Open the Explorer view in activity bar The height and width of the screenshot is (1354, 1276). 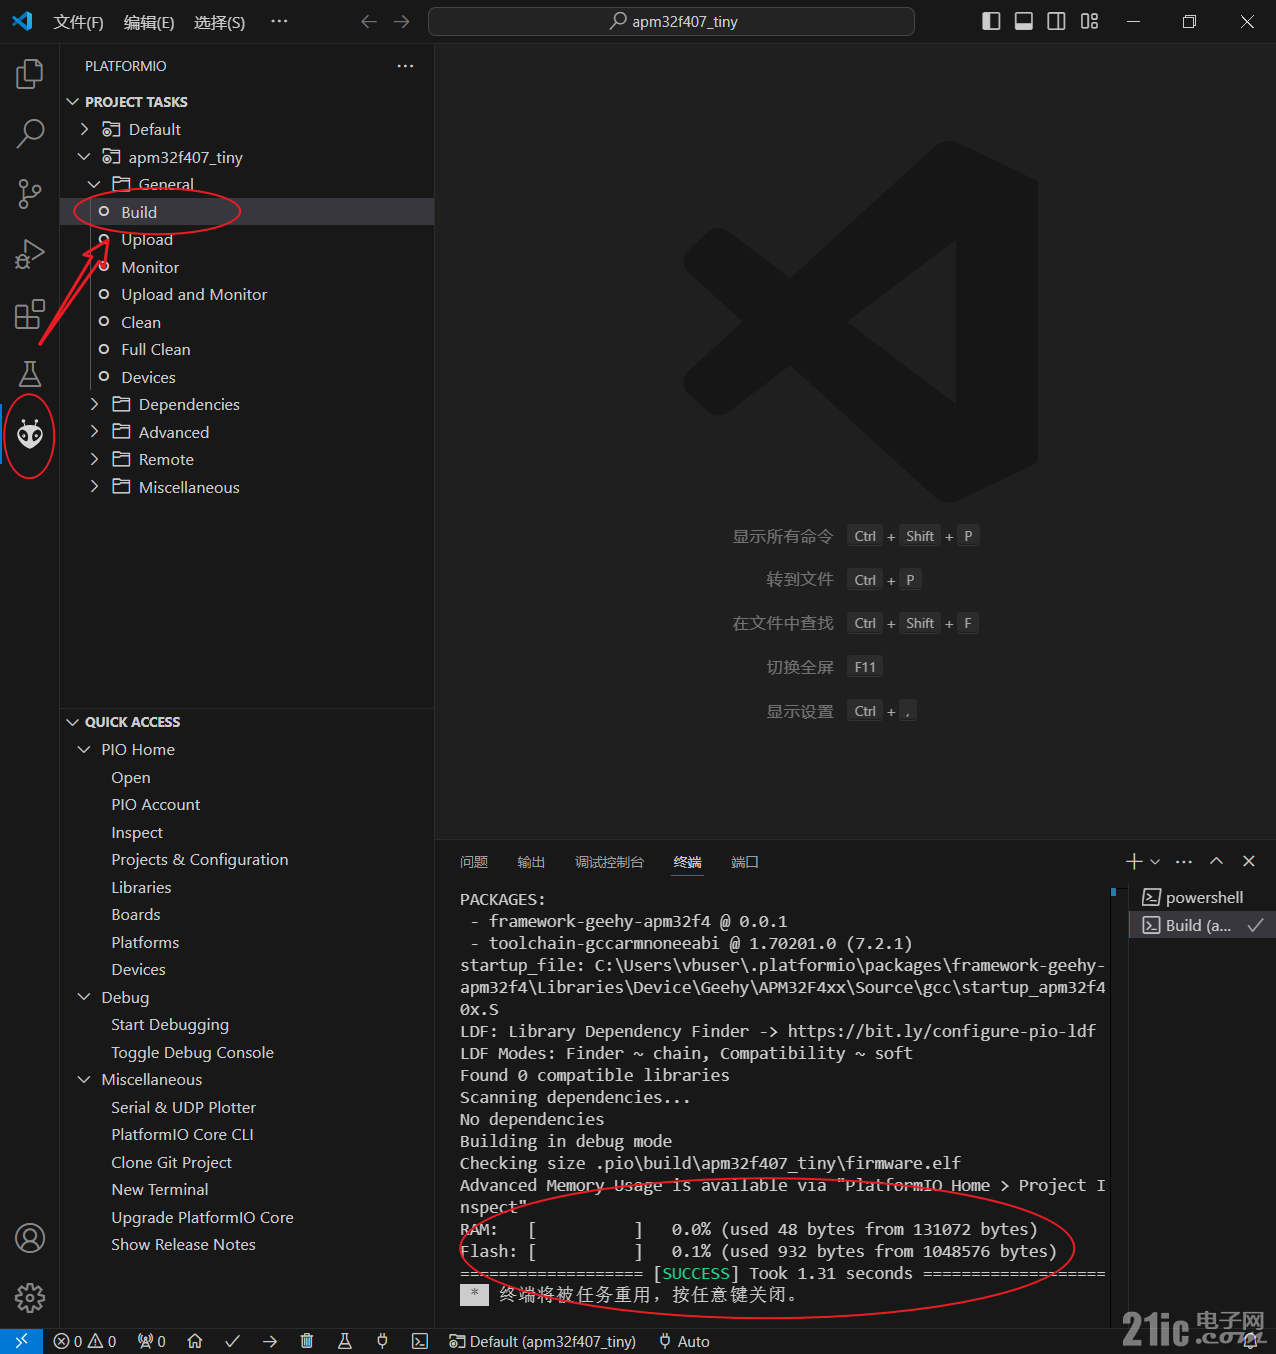click(x=30, y=73)
